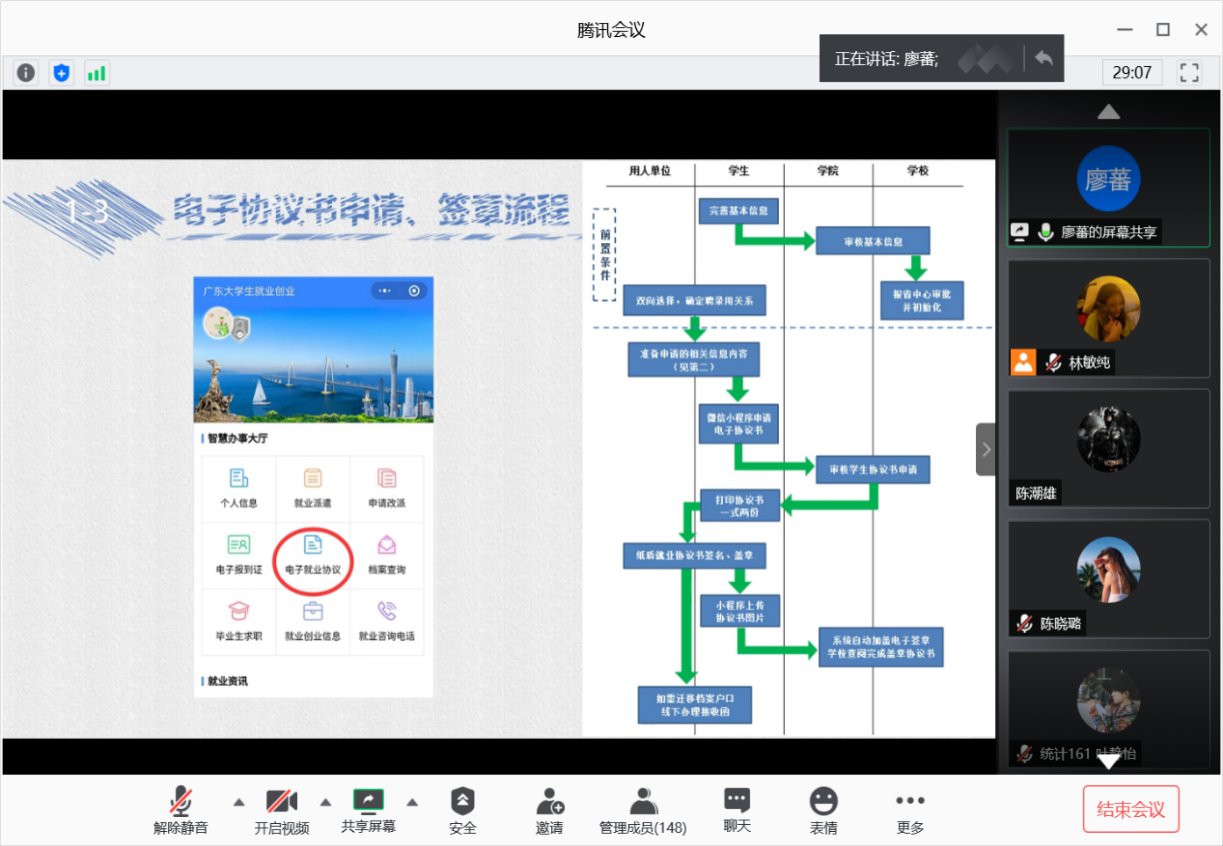Screen dimensions: 1223x846
Task: Open Manage Members (管理成员) panel
Action: 642,810
